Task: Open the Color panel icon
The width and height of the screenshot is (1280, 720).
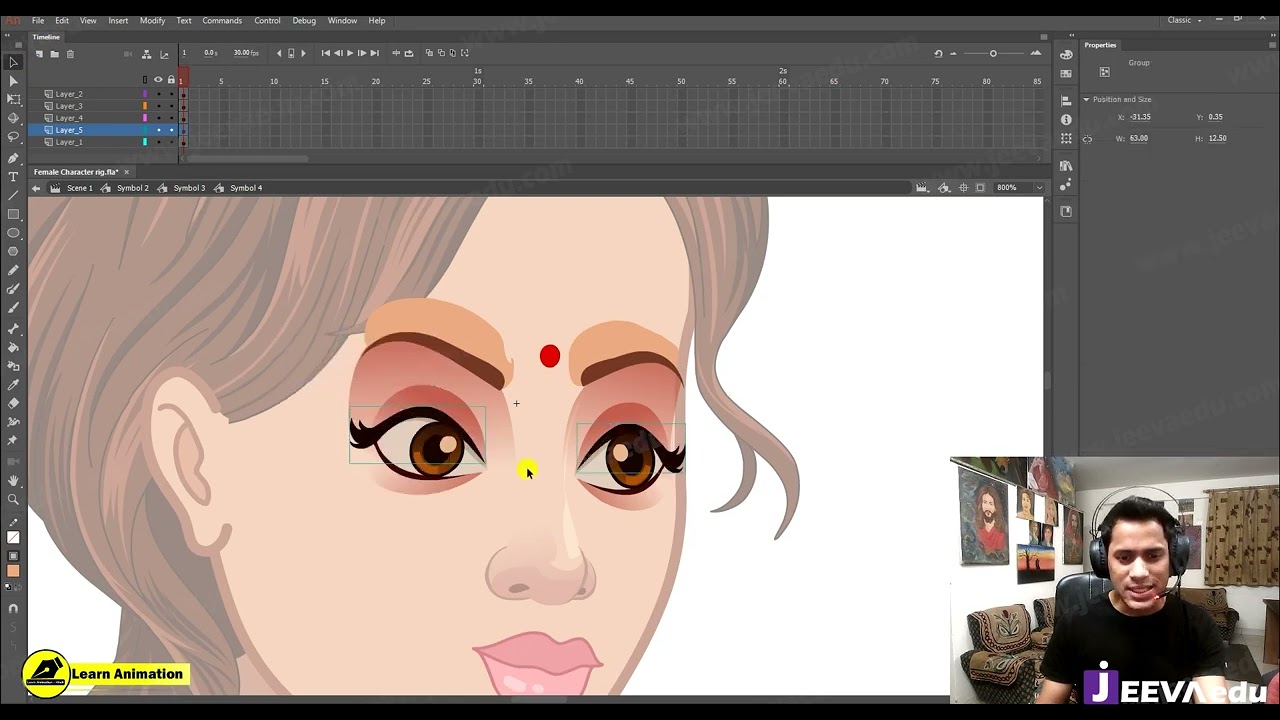Action: pos(1066,54)
